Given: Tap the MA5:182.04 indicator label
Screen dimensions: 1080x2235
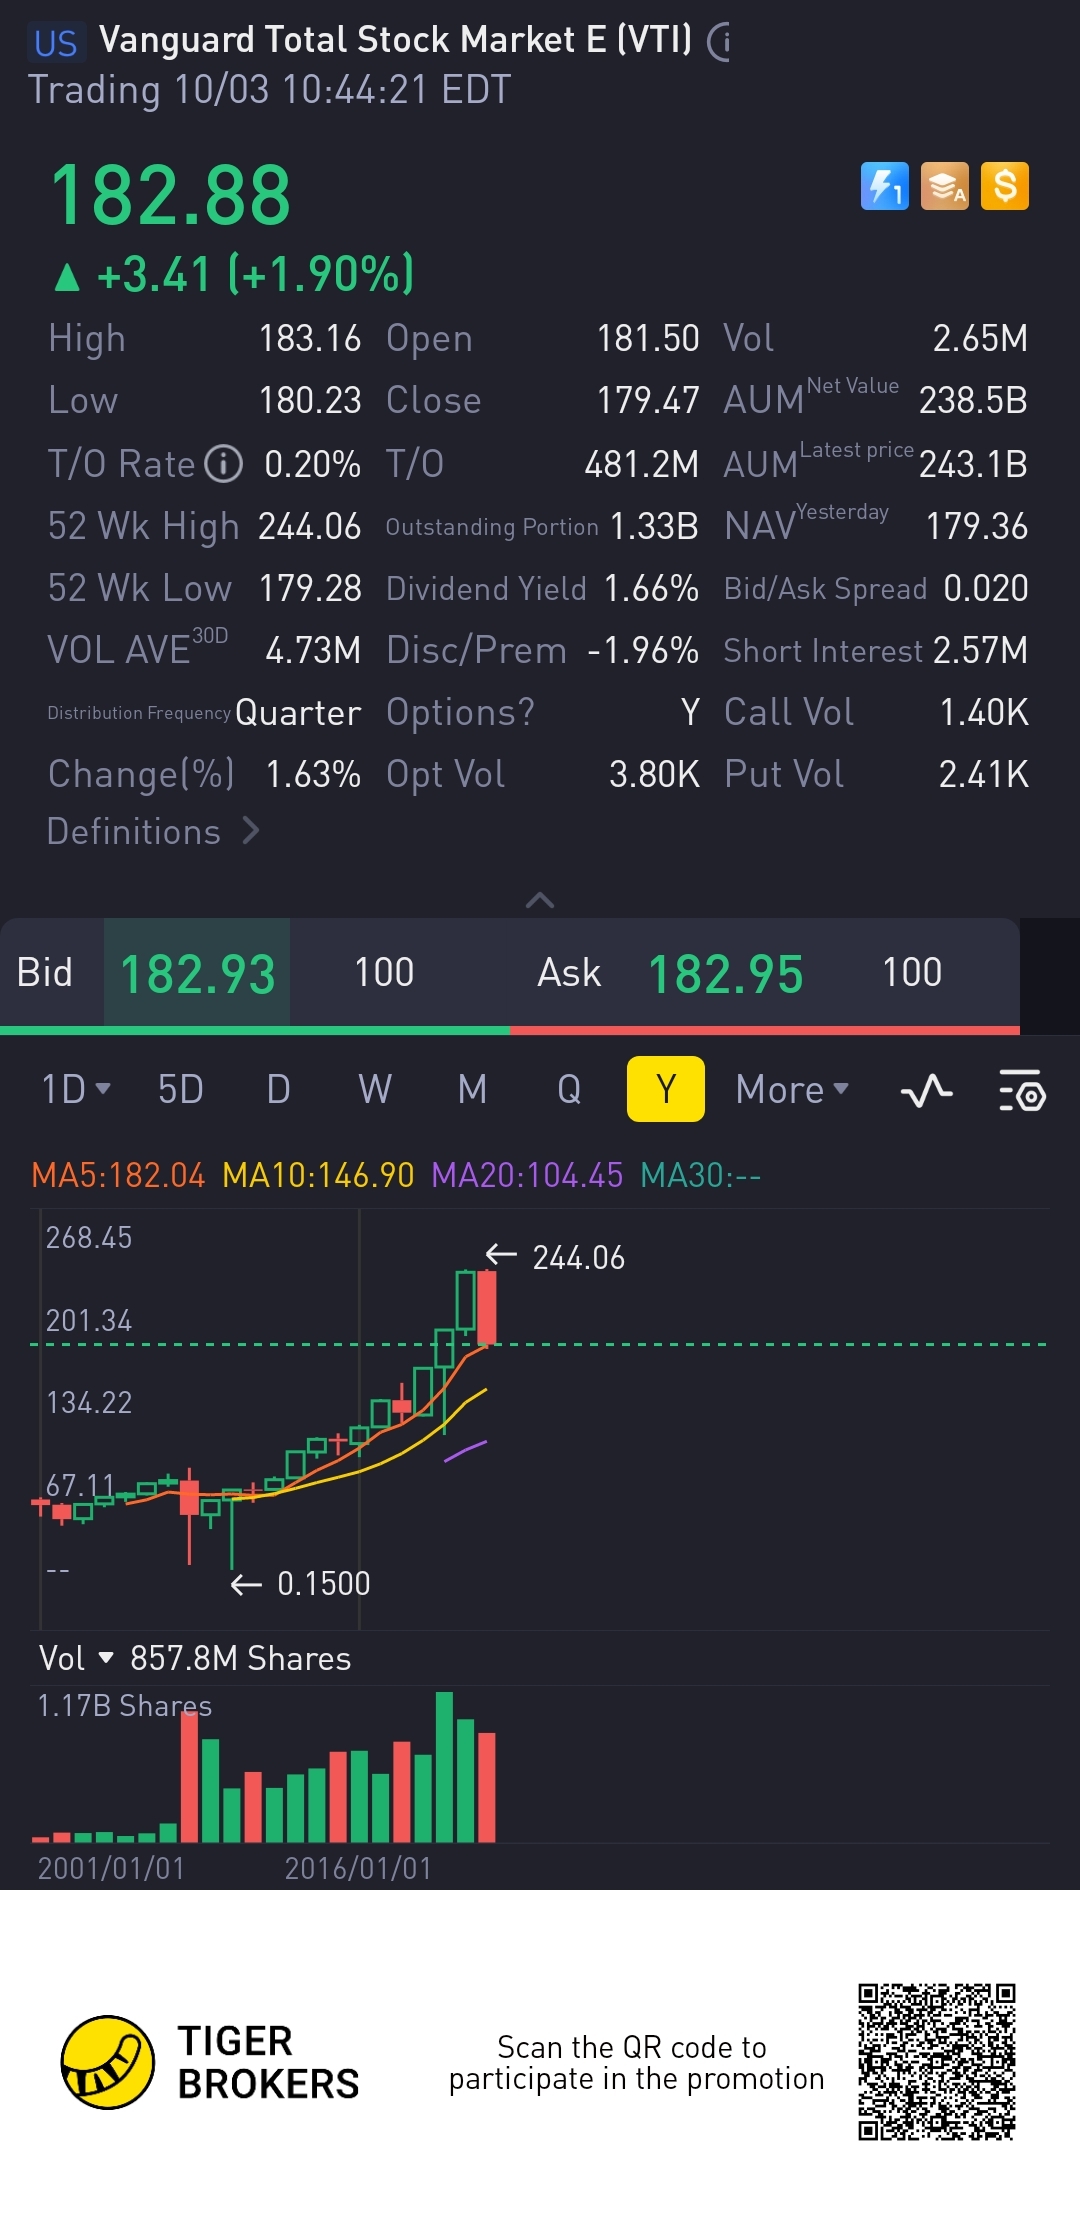Looking at the screenshot, I should click(x=118, y=1175).
